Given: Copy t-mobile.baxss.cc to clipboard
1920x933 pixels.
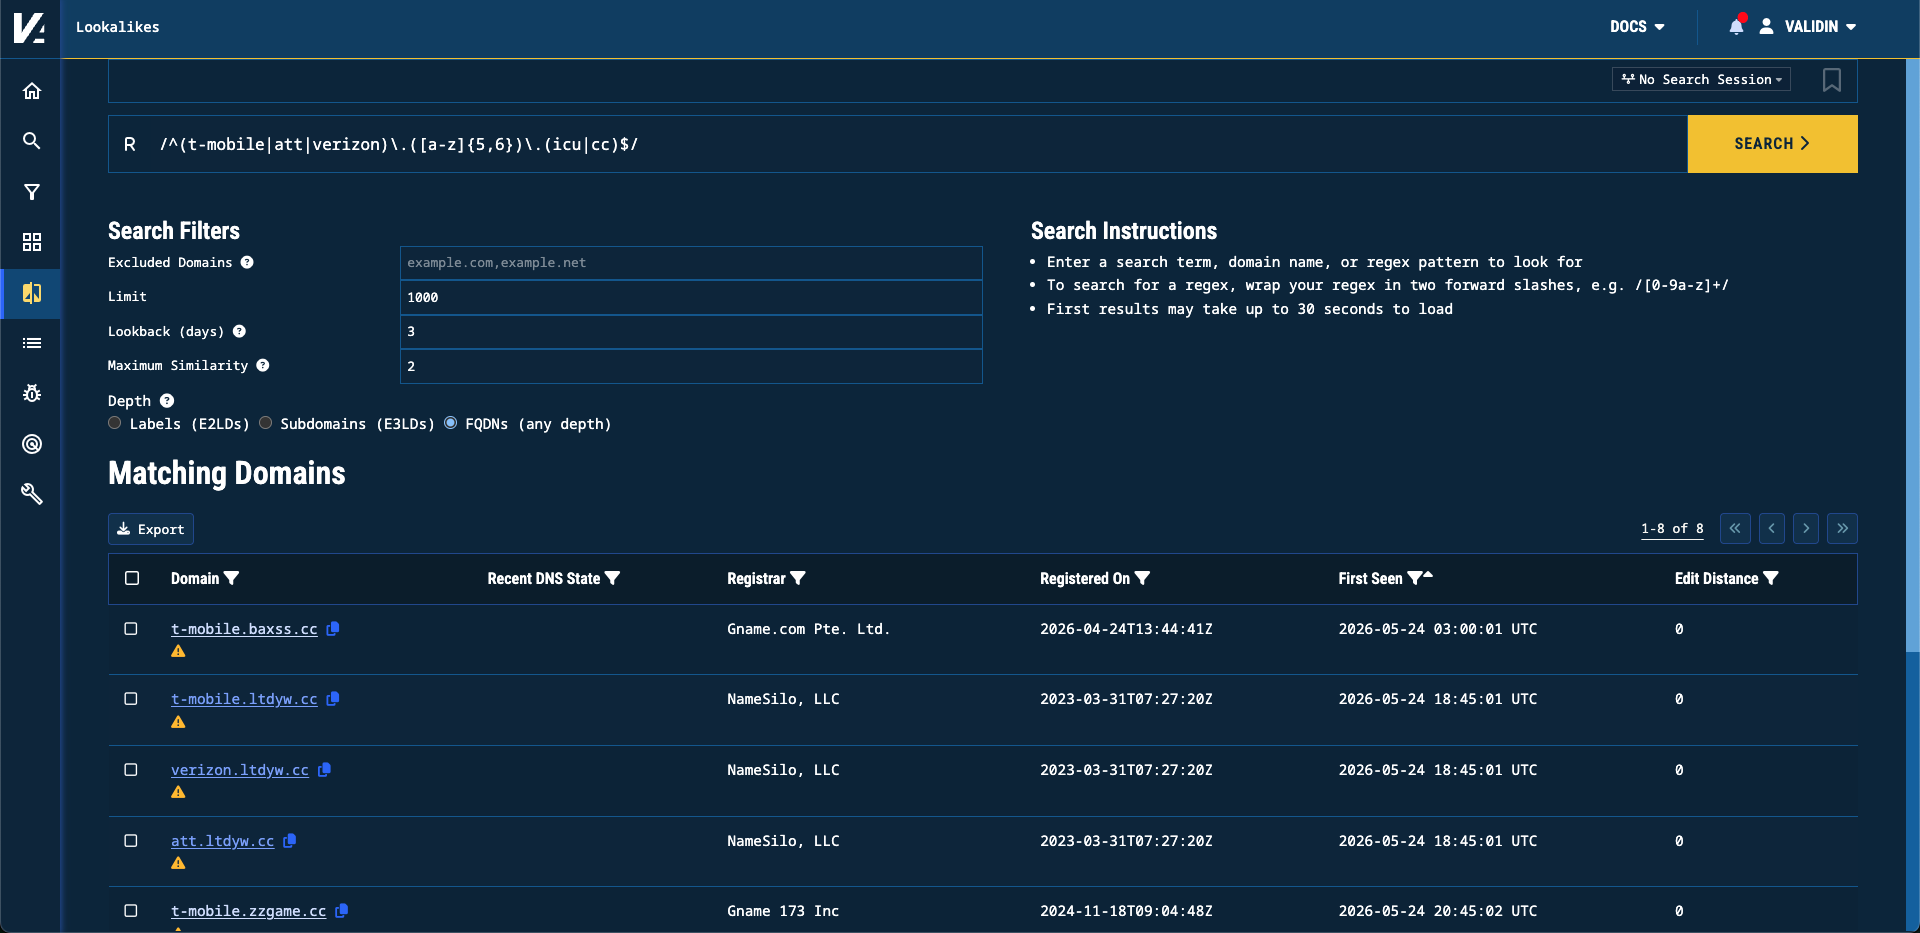Looking at the screenshot, I should (x=333, y=629).
